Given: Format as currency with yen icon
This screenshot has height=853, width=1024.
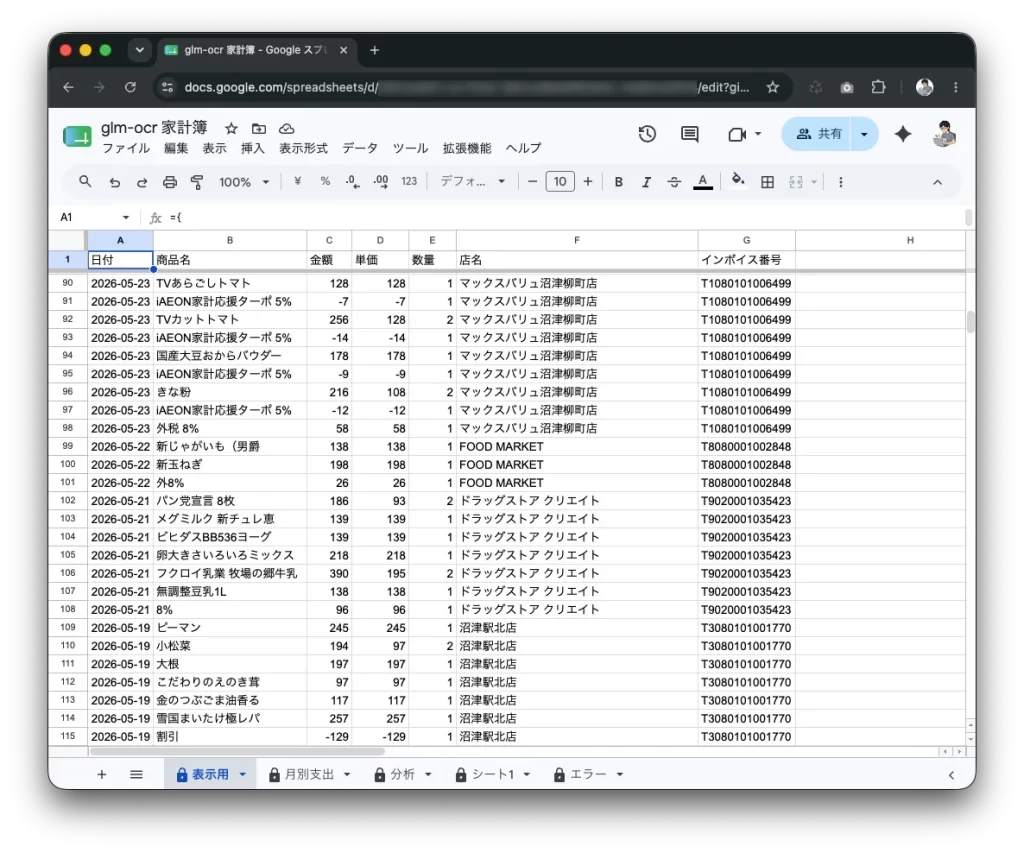Looking at the screenshot, I should pos(298,182).
